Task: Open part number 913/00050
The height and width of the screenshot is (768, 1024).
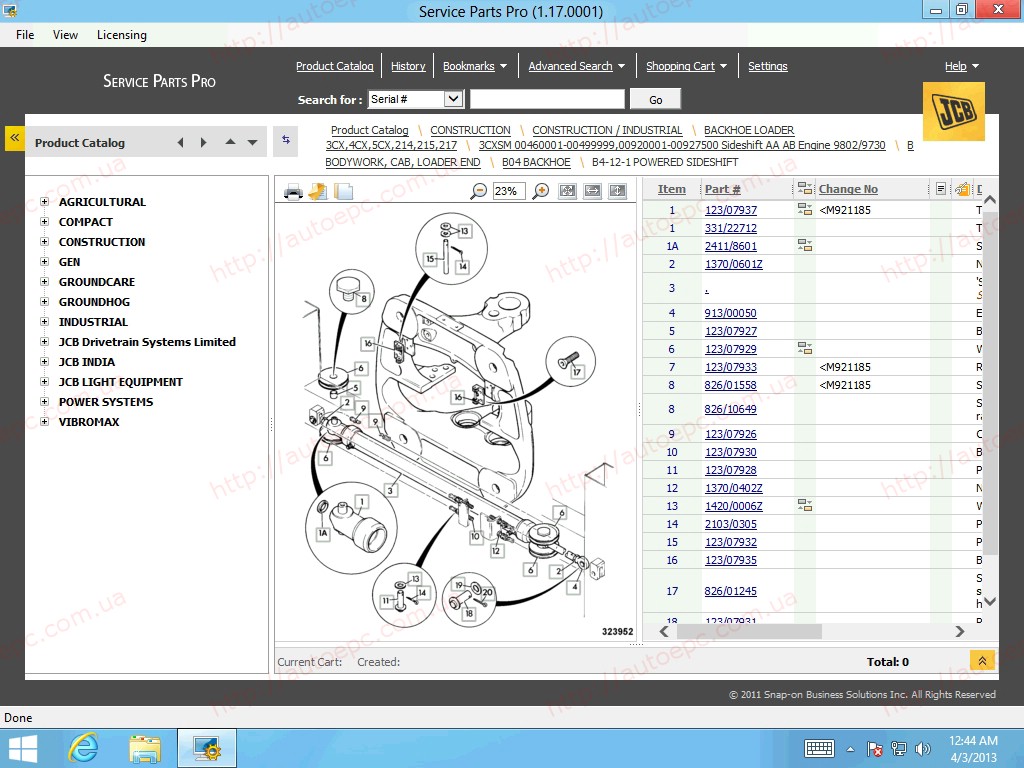Action: [730, 313]
